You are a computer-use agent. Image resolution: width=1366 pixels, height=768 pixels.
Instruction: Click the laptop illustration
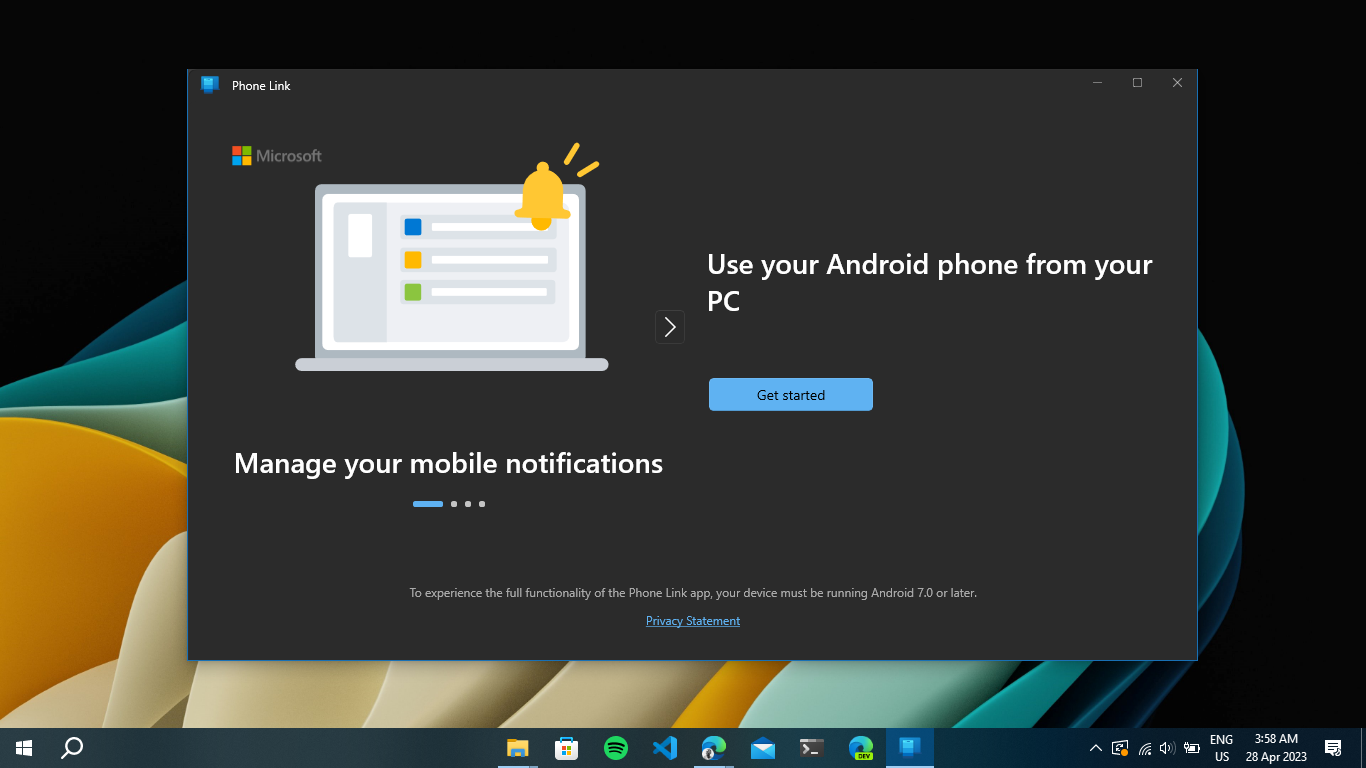coord(452,277)
